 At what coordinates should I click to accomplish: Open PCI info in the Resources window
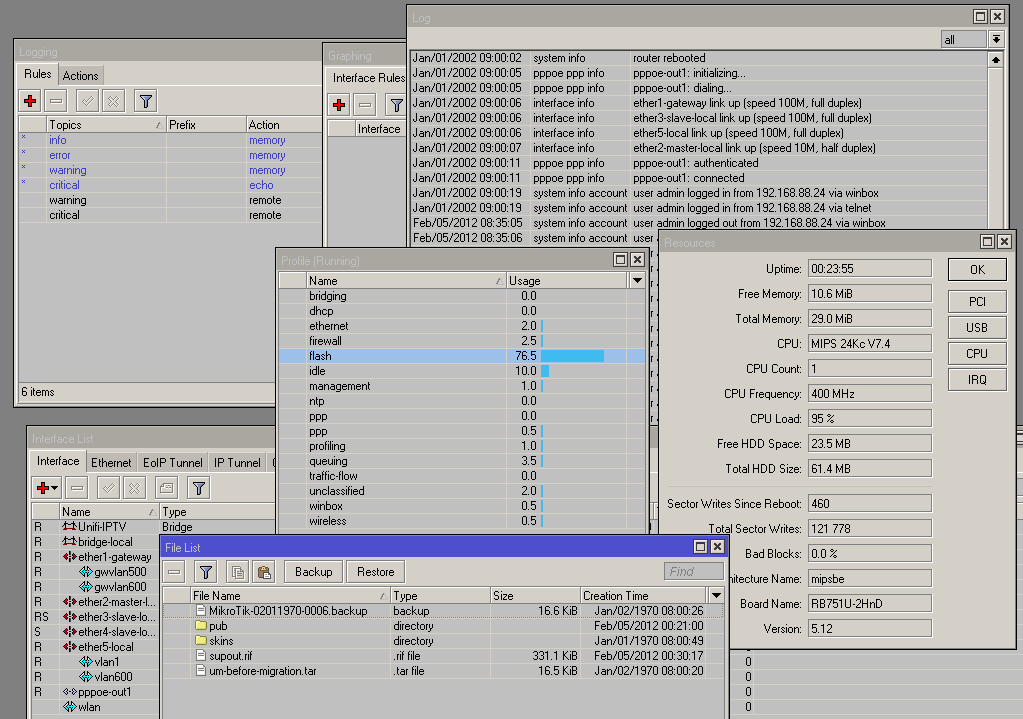(x=976, y=300)
